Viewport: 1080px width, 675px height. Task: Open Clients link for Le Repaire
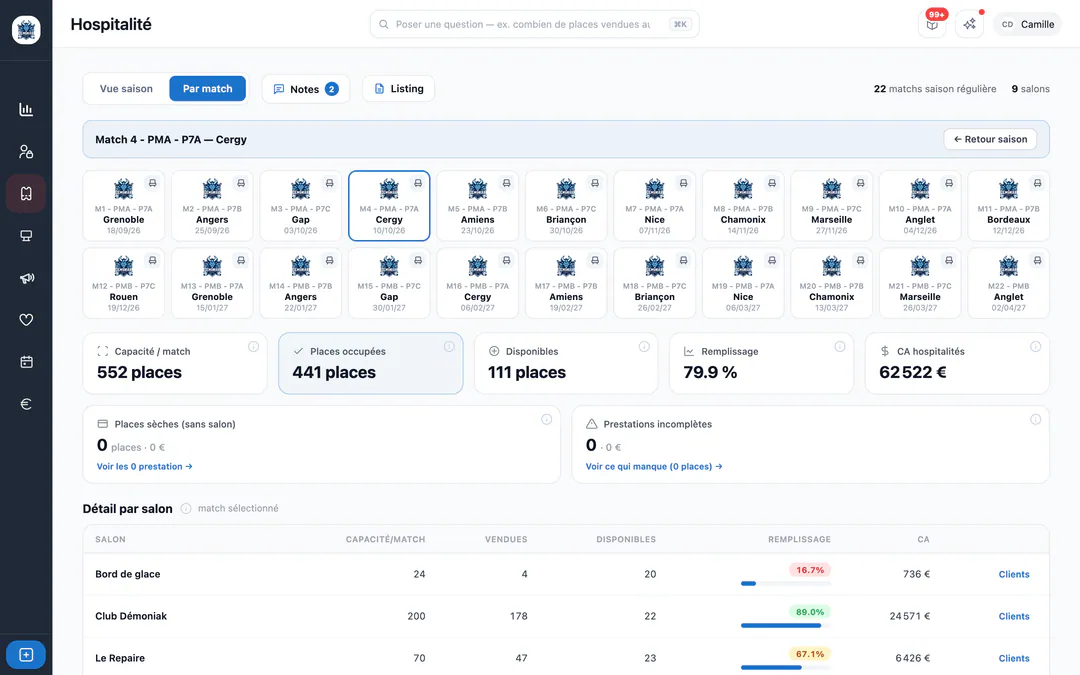[x=1014, y=658]
